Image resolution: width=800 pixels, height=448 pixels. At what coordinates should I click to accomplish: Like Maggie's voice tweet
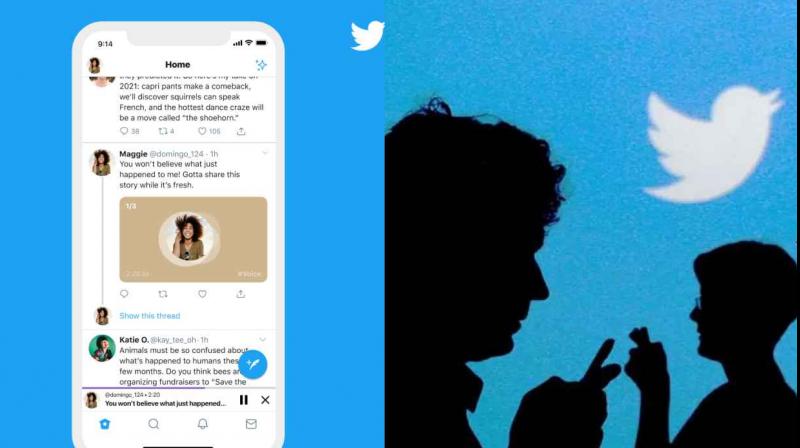tap(203, 294)
